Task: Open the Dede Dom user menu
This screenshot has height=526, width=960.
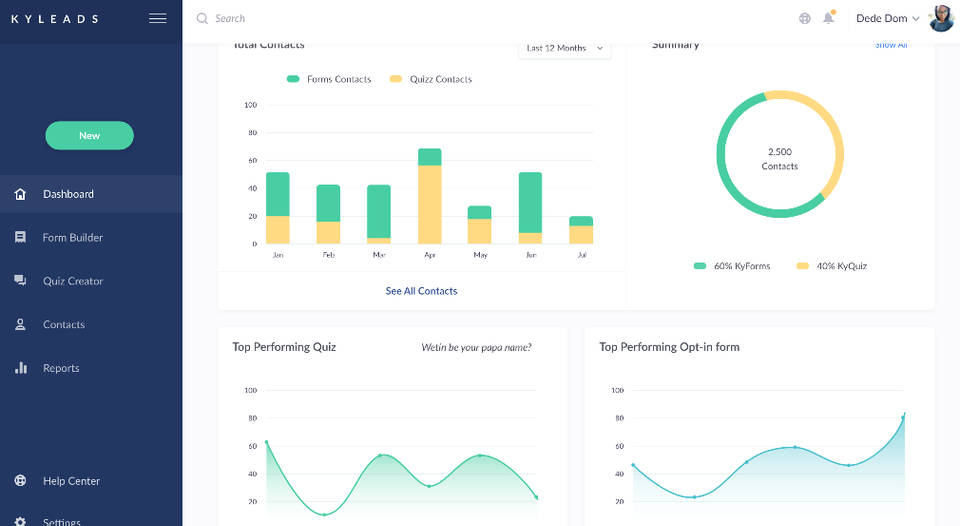Action: click(887, 18)
